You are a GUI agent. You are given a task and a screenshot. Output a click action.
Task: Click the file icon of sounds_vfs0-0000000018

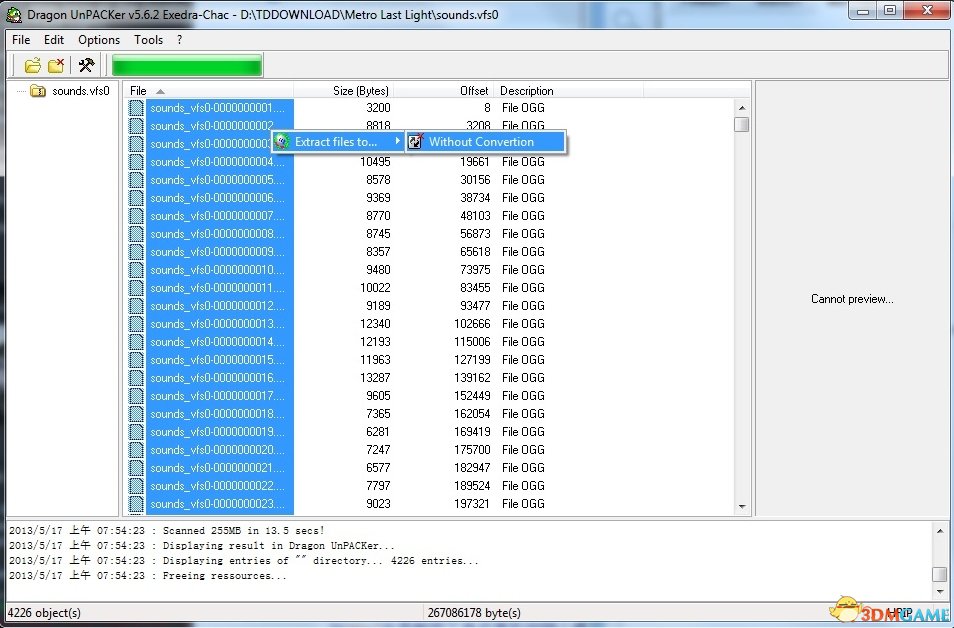click(x=136, y=414)
